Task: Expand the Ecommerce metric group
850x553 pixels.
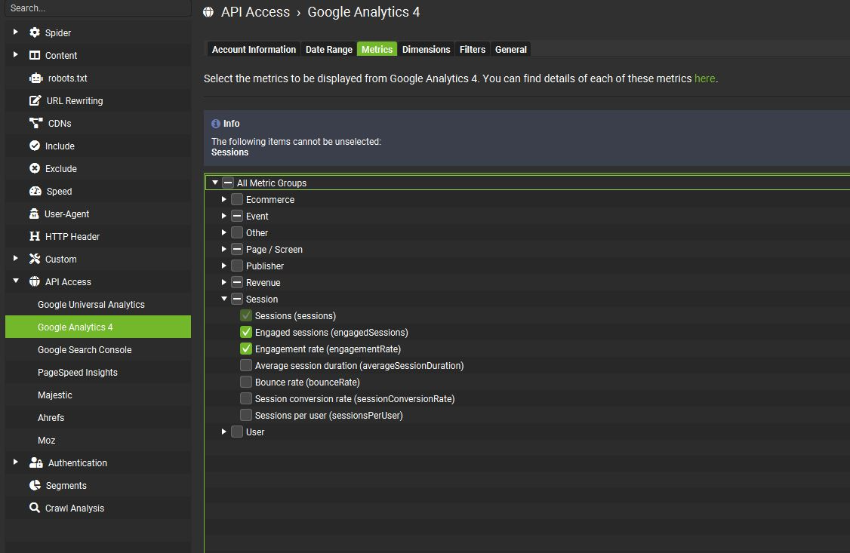Action: click(224, 200)
